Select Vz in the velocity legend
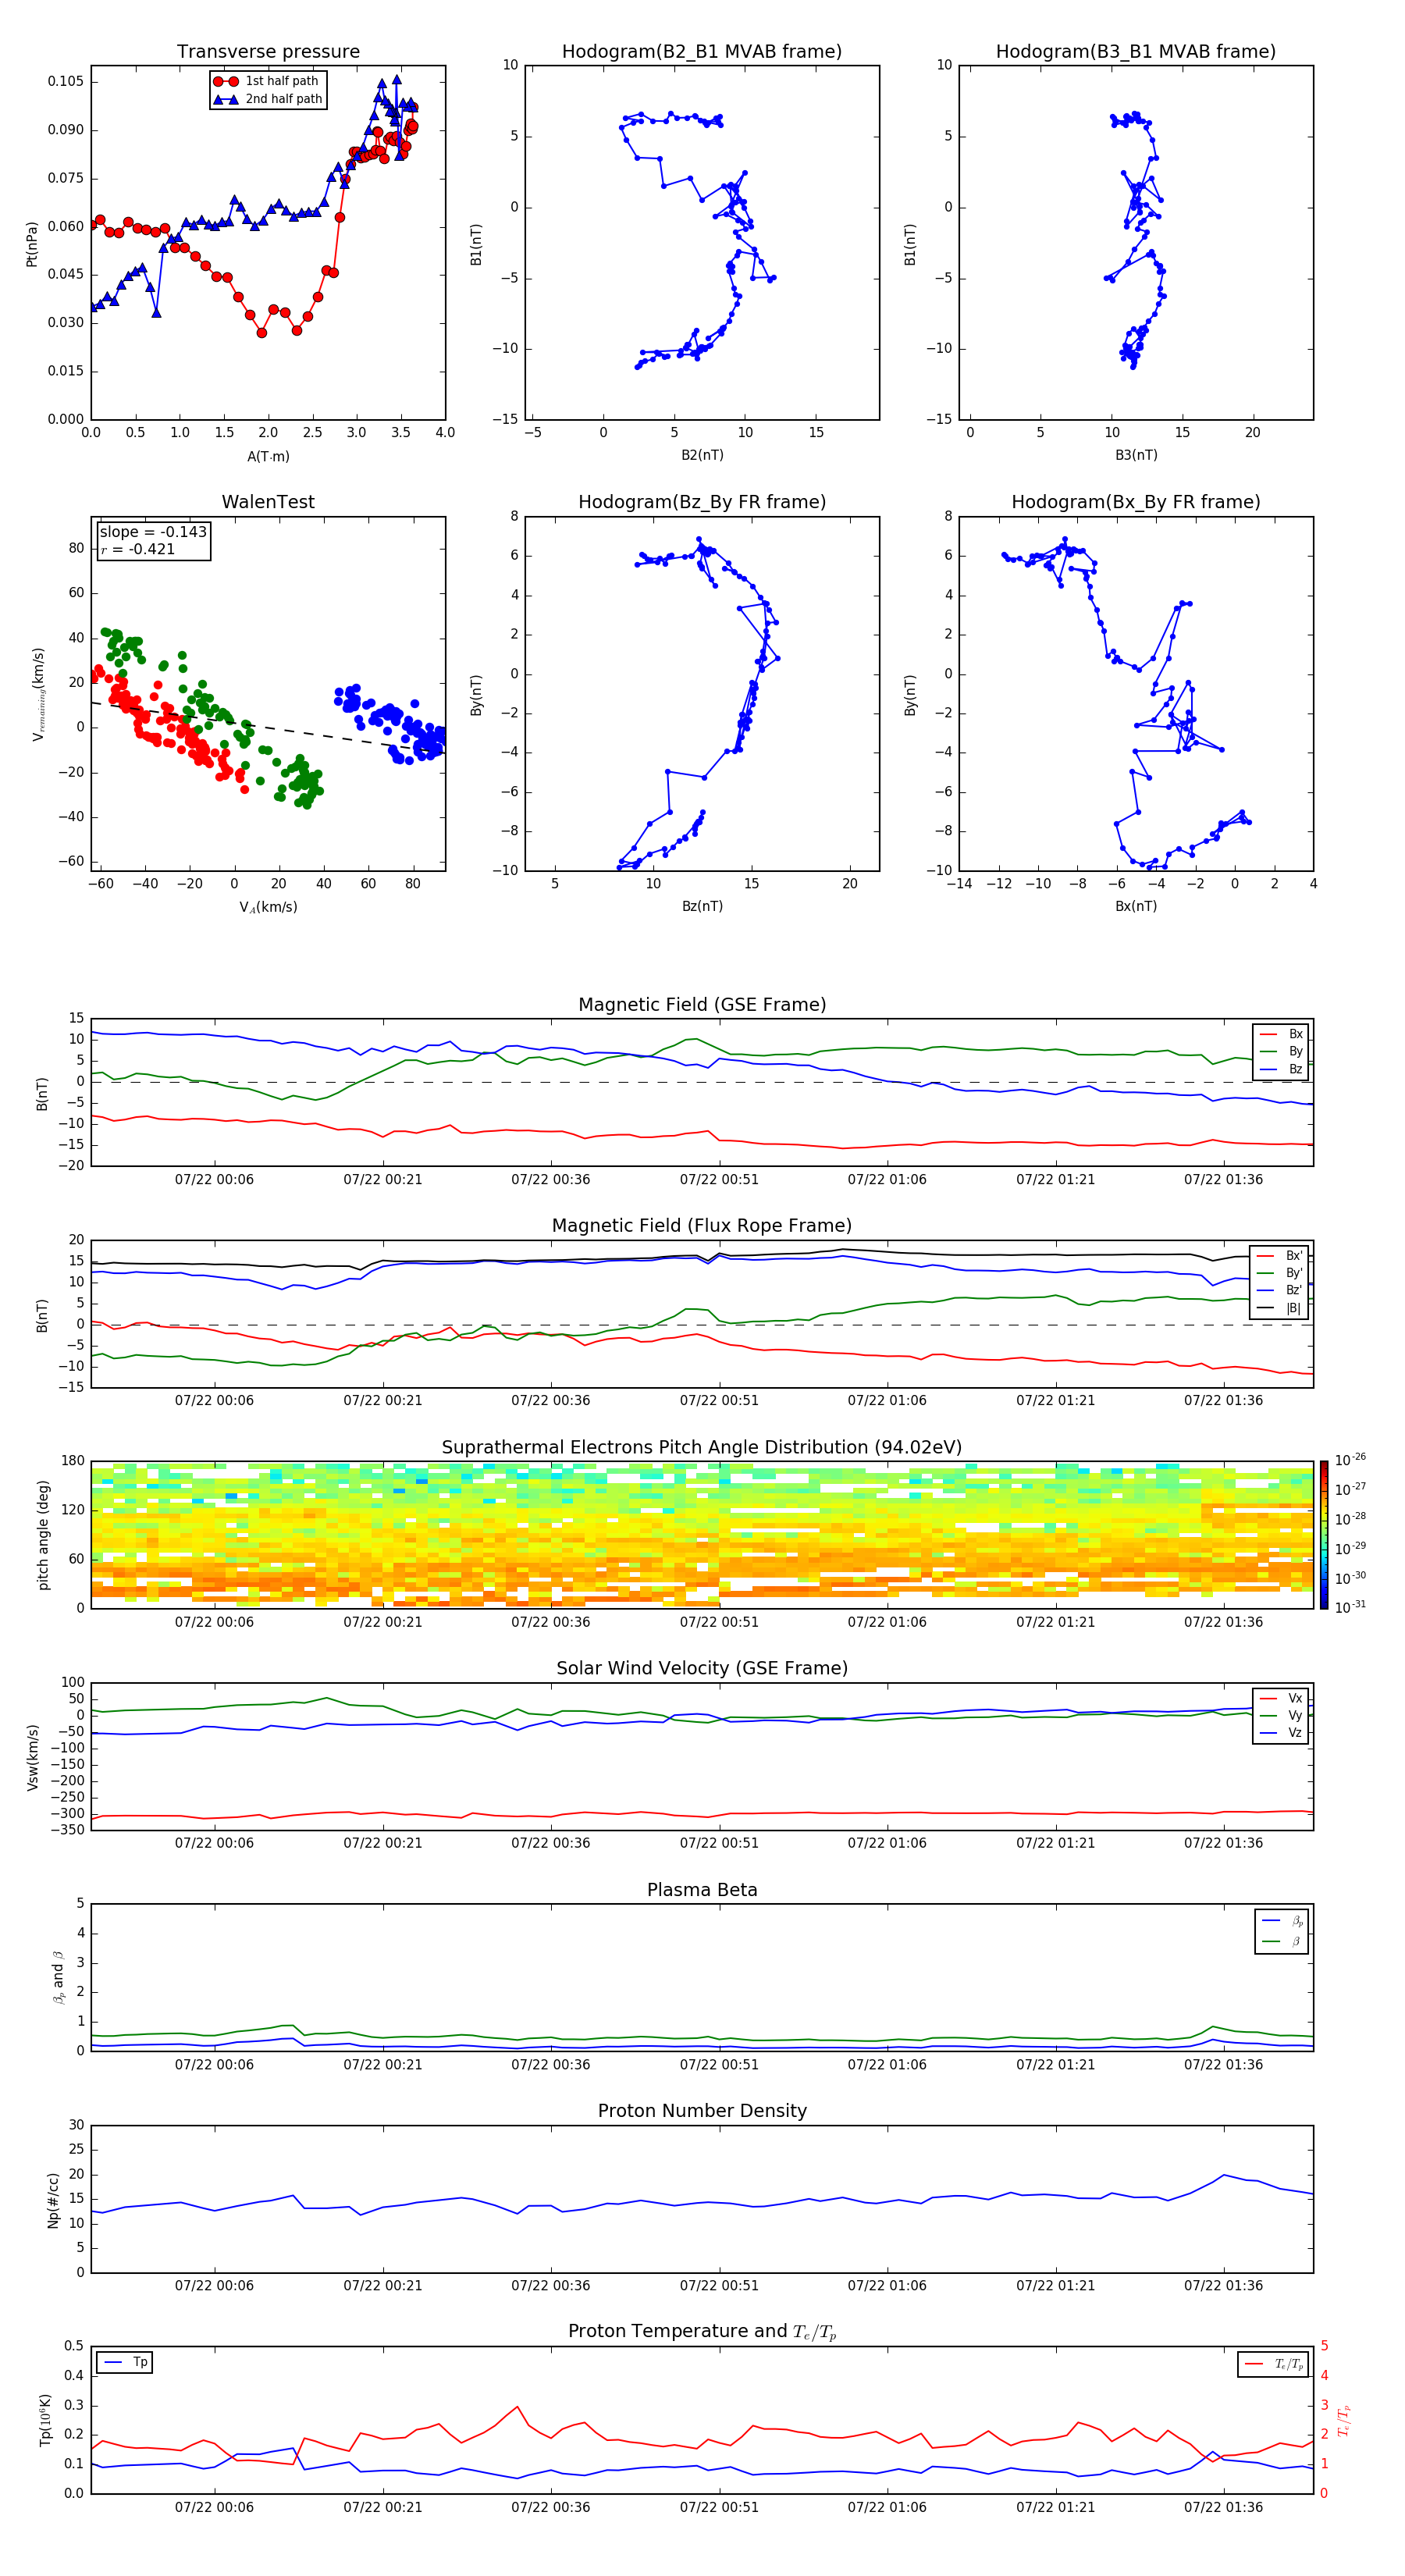The width and height of the screenshot is (1405, 2576). pyautogui.click(x=1281, y=1733)
